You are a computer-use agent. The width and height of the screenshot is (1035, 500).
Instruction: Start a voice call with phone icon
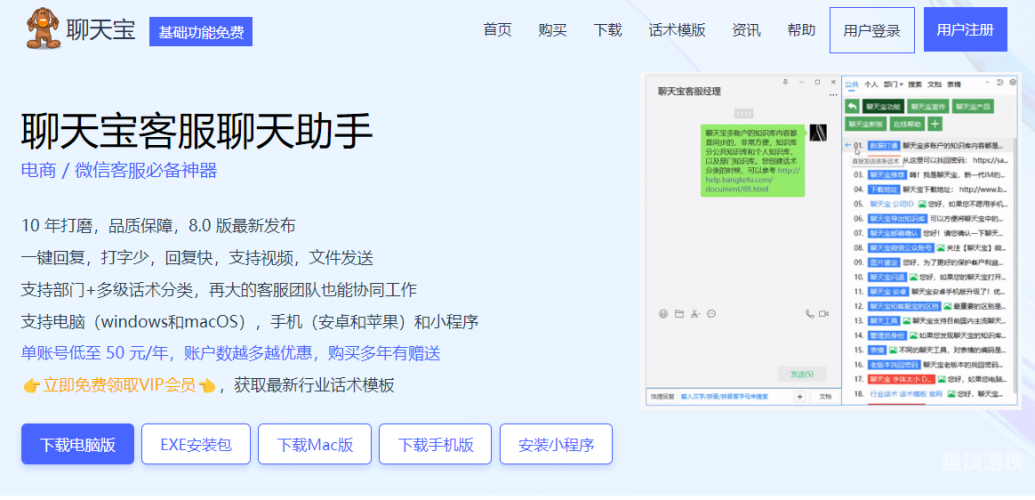[810, 314]
